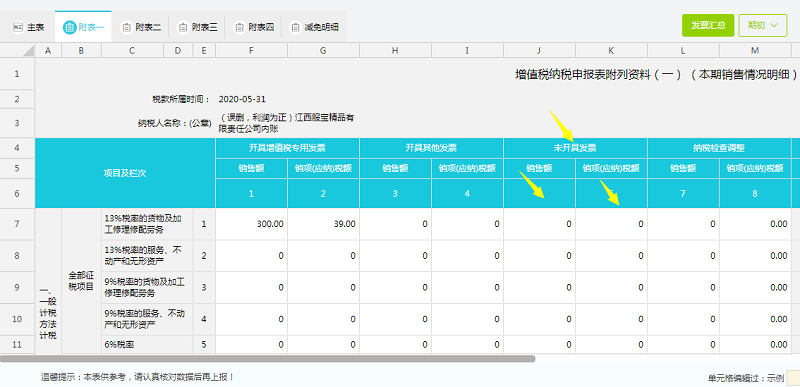800x387 pixels.
Task: Select column G header
Action: tap(323, 50)
